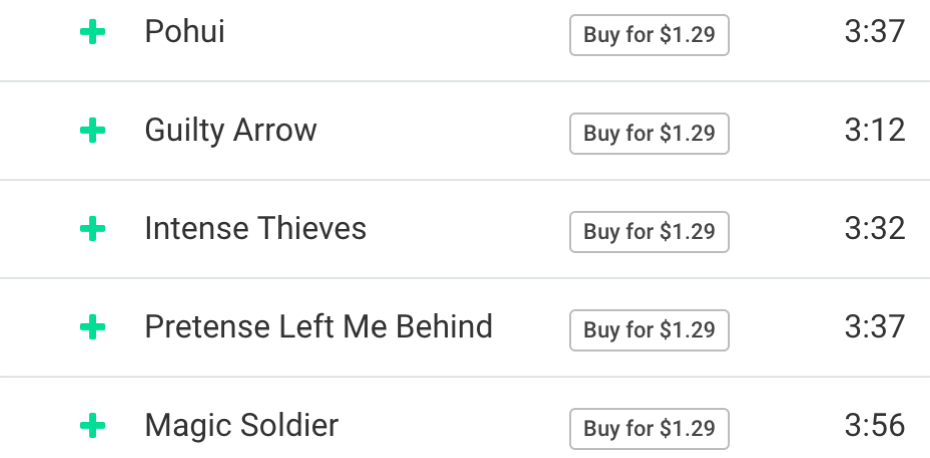930x458 pixels.
Task: Add Guilty Arrow using its plus icon
Action: [x=92, y=131]
